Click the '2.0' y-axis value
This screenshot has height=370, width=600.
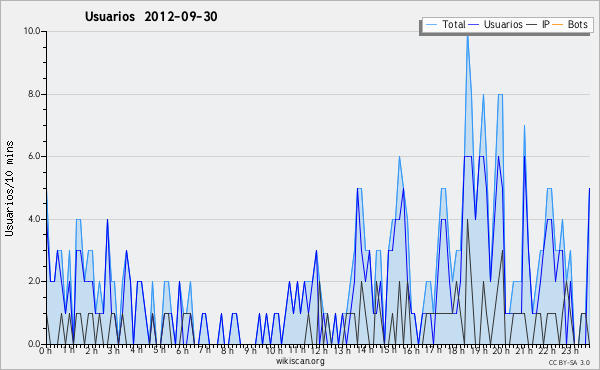pos(34,281)
